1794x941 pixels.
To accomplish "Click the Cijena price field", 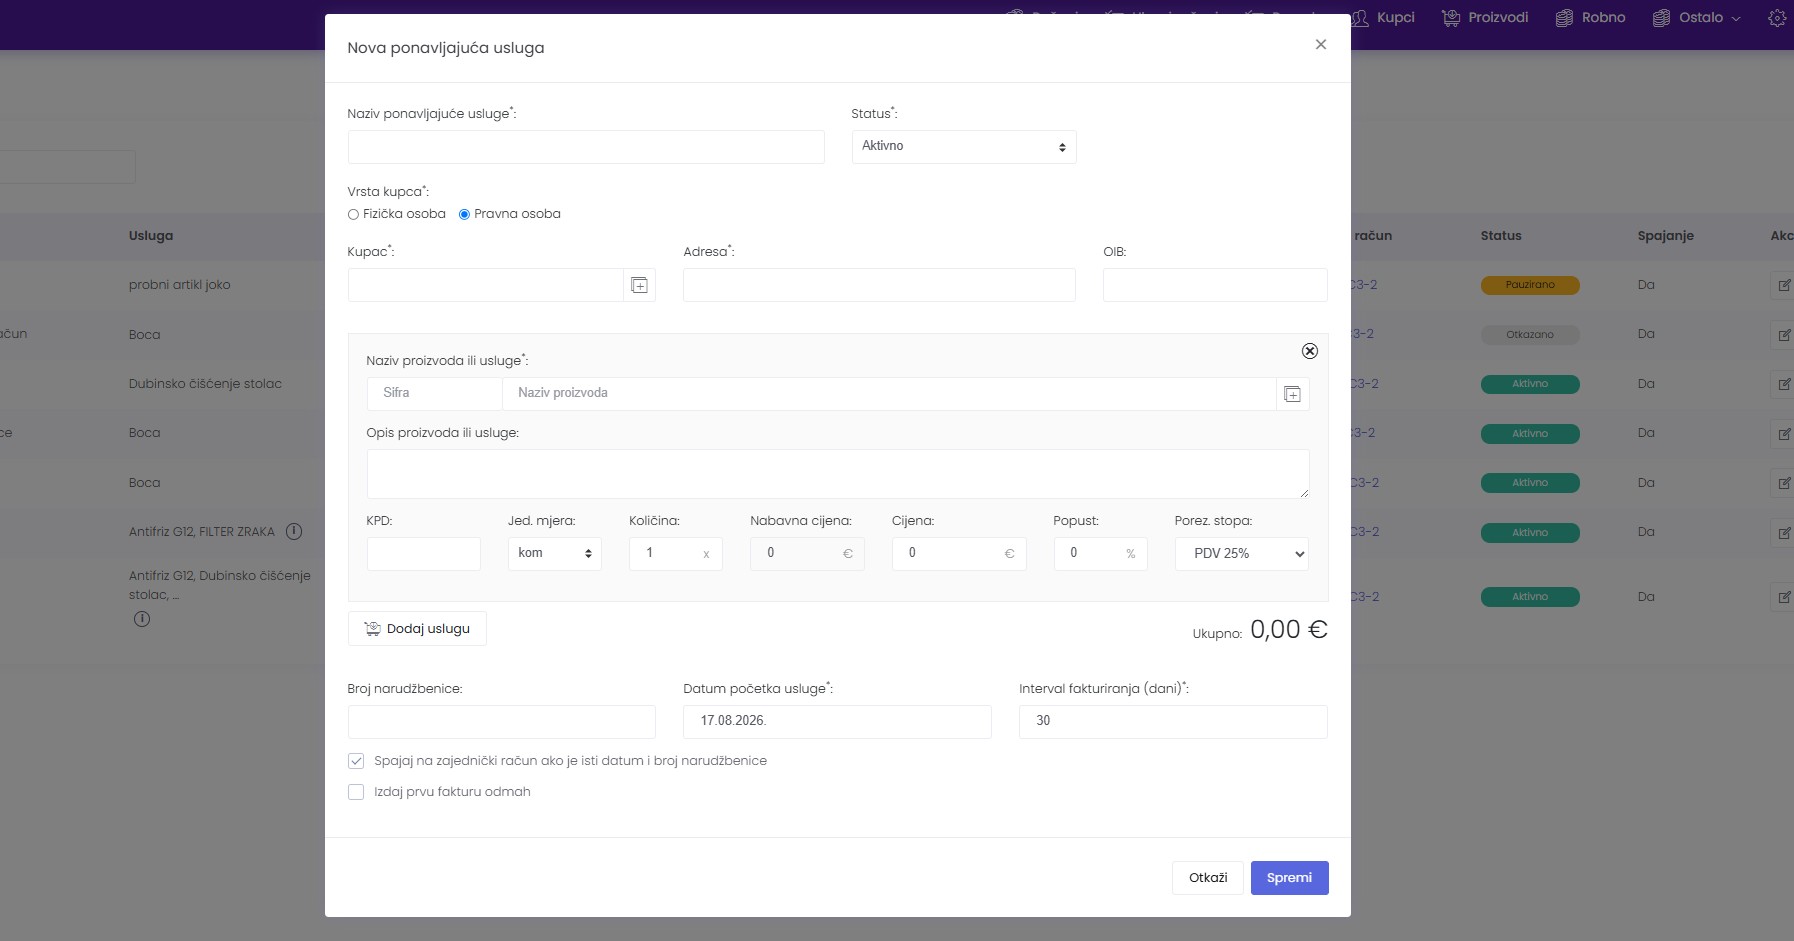I will click(959, 554).
